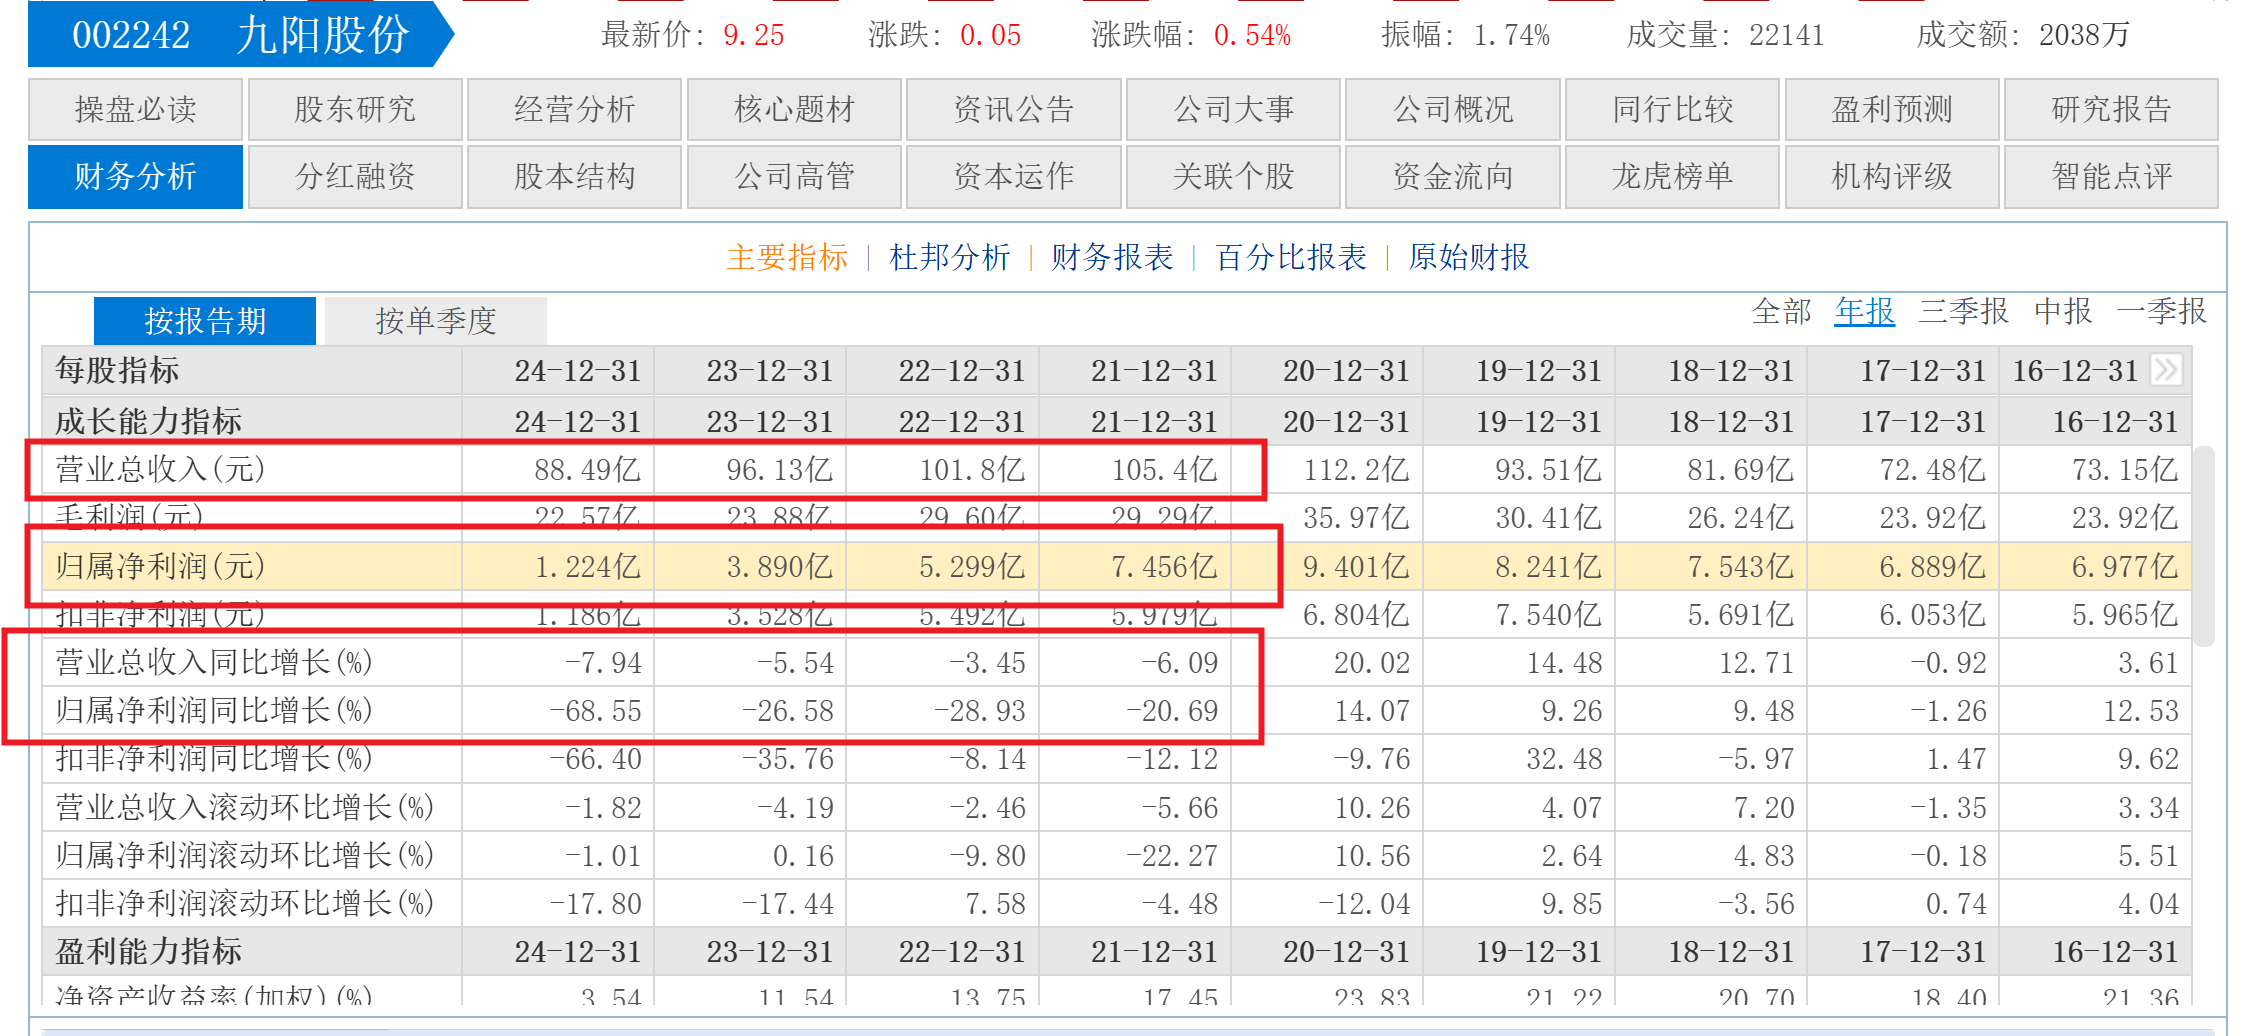Select the 核心题材 tab
Screen dimensions: 2248x1036
tap(794, 109)
